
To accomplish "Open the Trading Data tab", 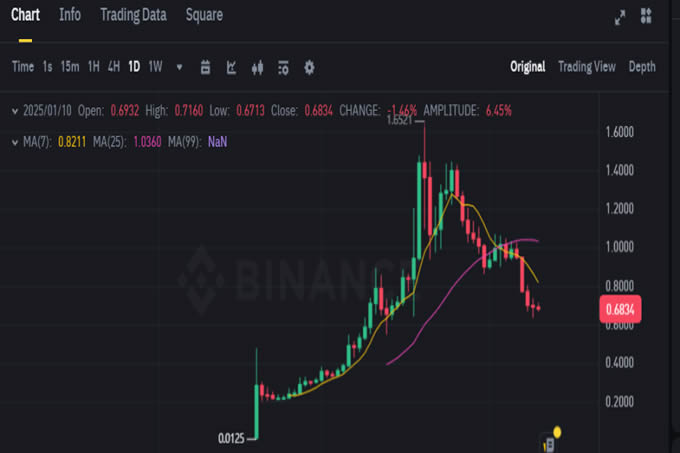I will tap(134, 15).
